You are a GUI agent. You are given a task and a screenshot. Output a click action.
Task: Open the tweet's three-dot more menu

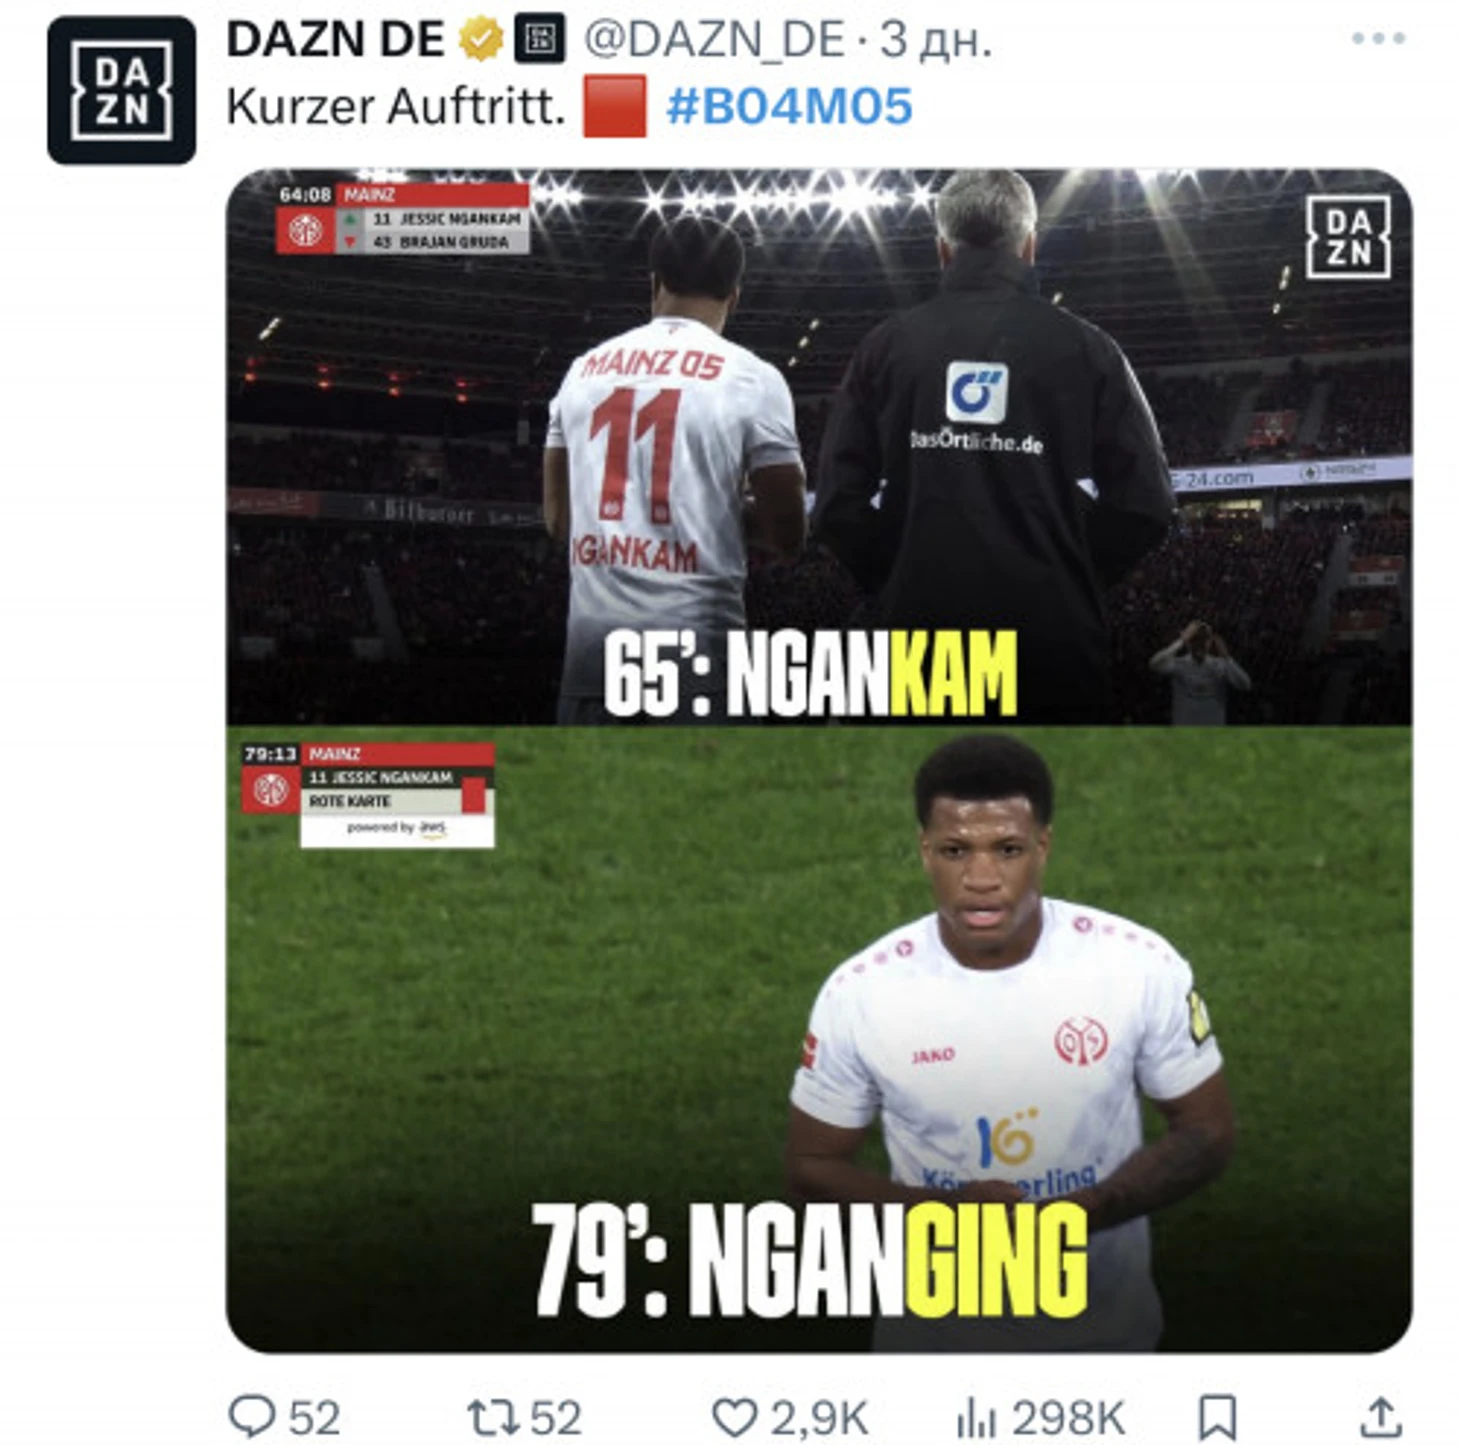pos(1378,39)
